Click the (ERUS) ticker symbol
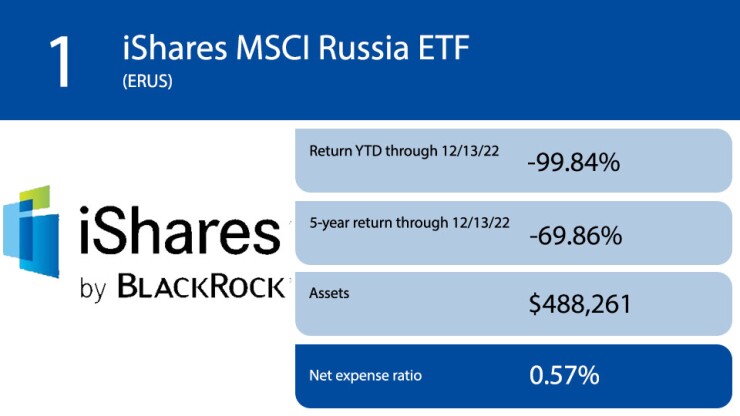The image size is (740, 416). click(147, 82)
